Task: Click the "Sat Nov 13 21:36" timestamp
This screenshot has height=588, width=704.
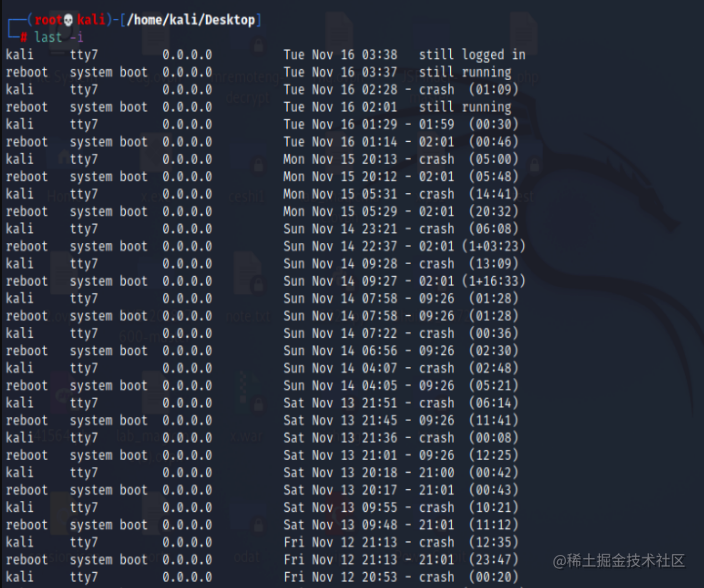Action: coord(340,438)
